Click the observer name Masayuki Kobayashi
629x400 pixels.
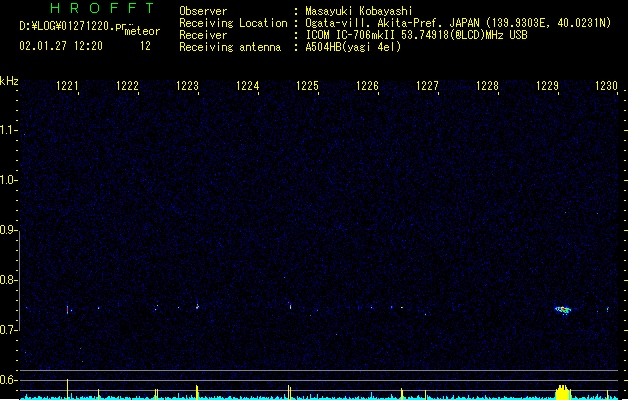pyautogui.click(x=359, y=11)
